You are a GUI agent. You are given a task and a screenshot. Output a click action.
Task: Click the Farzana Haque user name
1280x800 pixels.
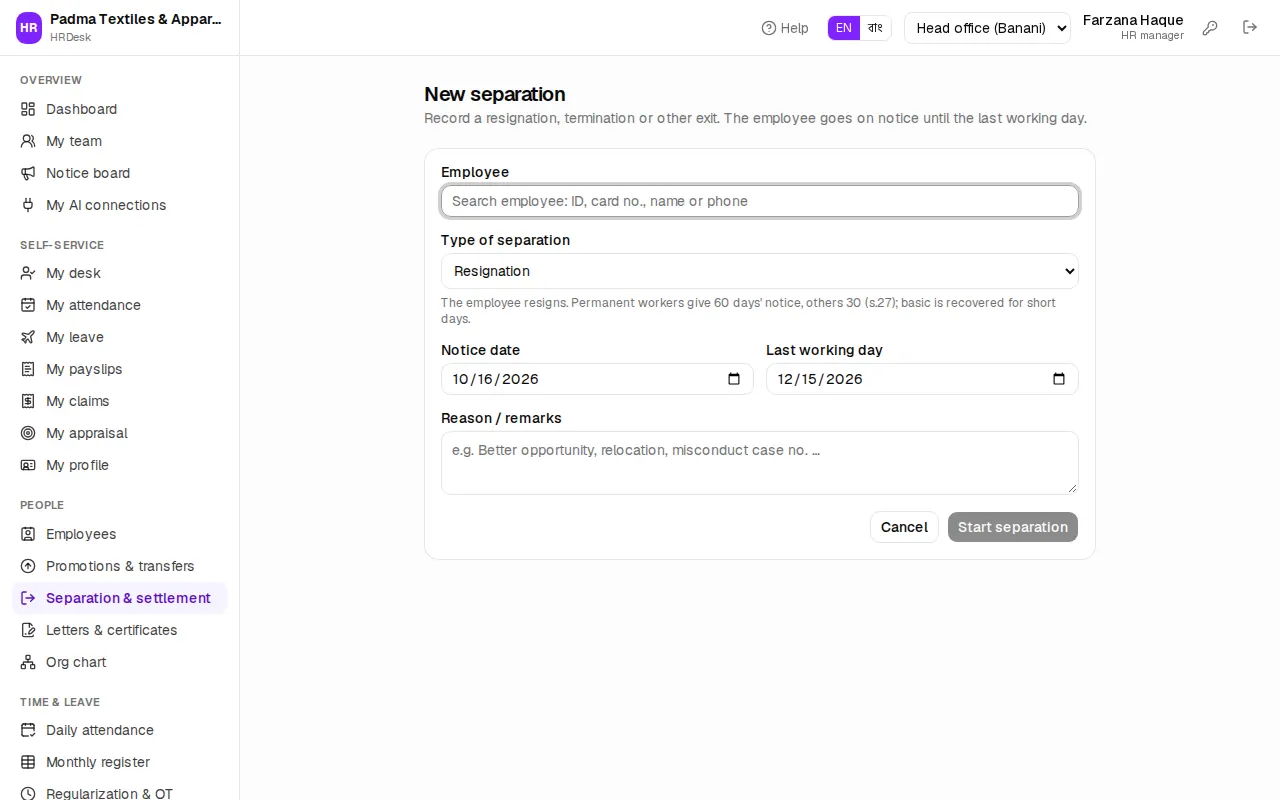click(x=1133, y=20)
